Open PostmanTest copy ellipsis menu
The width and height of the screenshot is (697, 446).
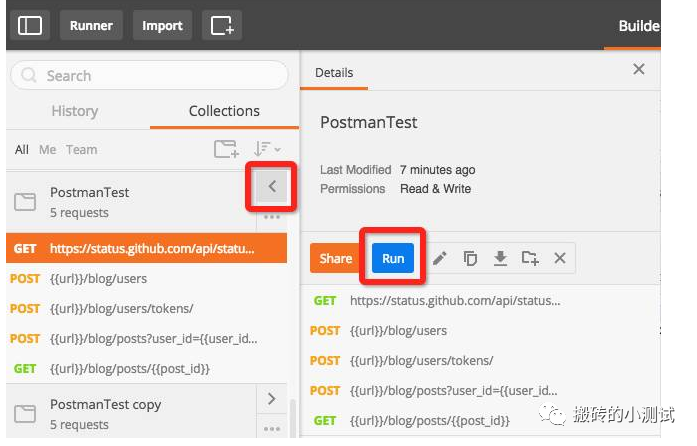point(272,429)
